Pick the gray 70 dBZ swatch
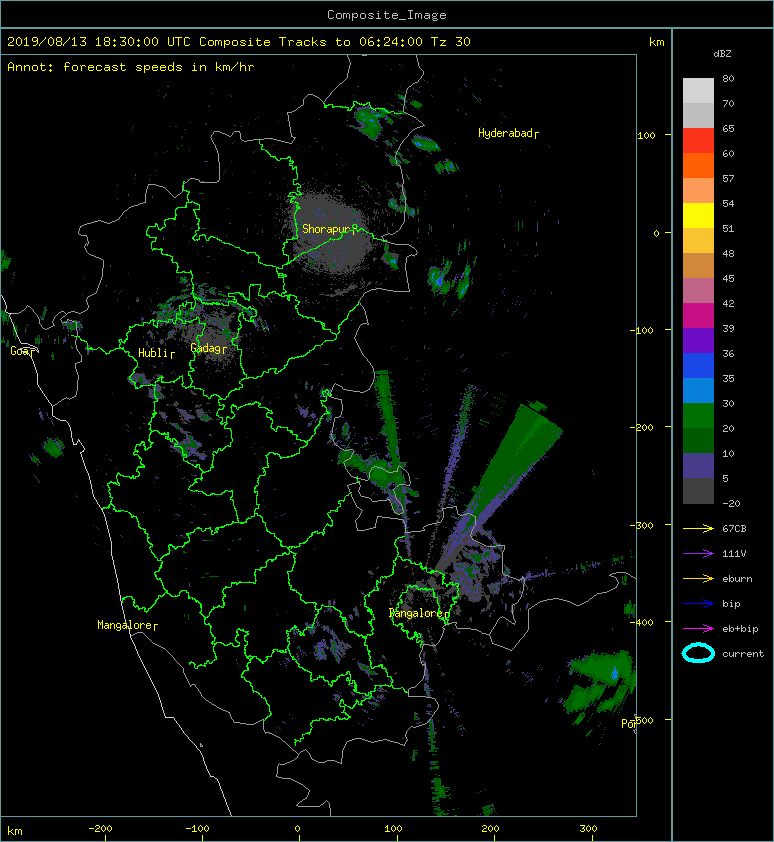Viewport: 774px width, 842px height. click(698, 115)
